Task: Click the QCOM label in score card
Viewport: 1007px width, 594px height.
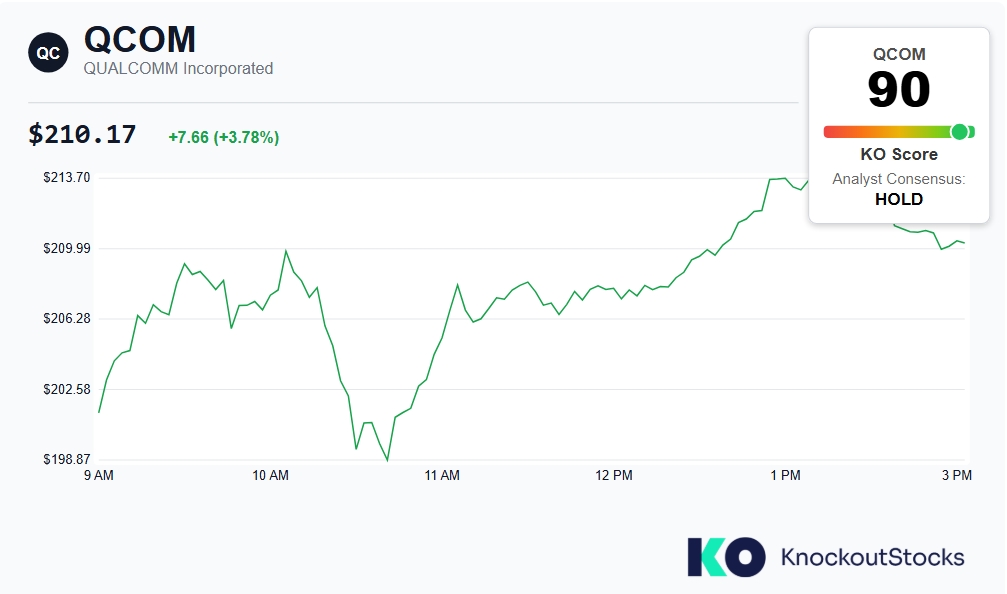Action: click(899, 54)
